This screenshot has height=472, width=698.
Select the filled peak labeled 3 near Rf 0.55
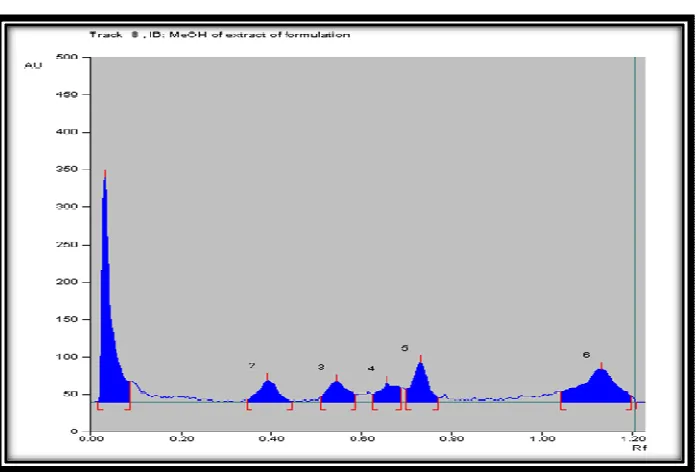[337, 394]
